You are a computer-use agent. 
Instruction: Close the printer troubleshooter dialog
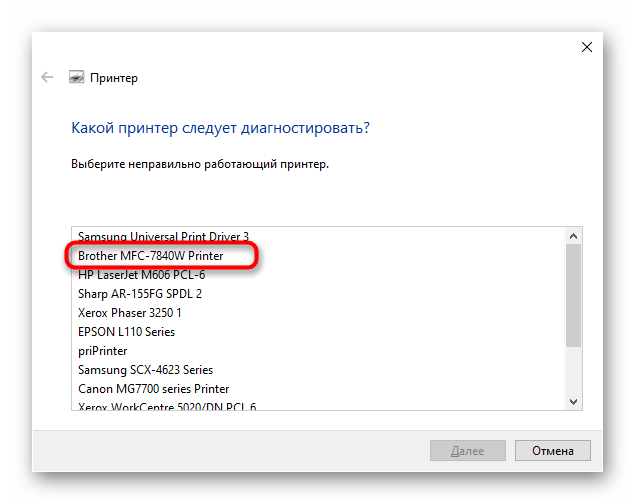[x=586, y=47]
